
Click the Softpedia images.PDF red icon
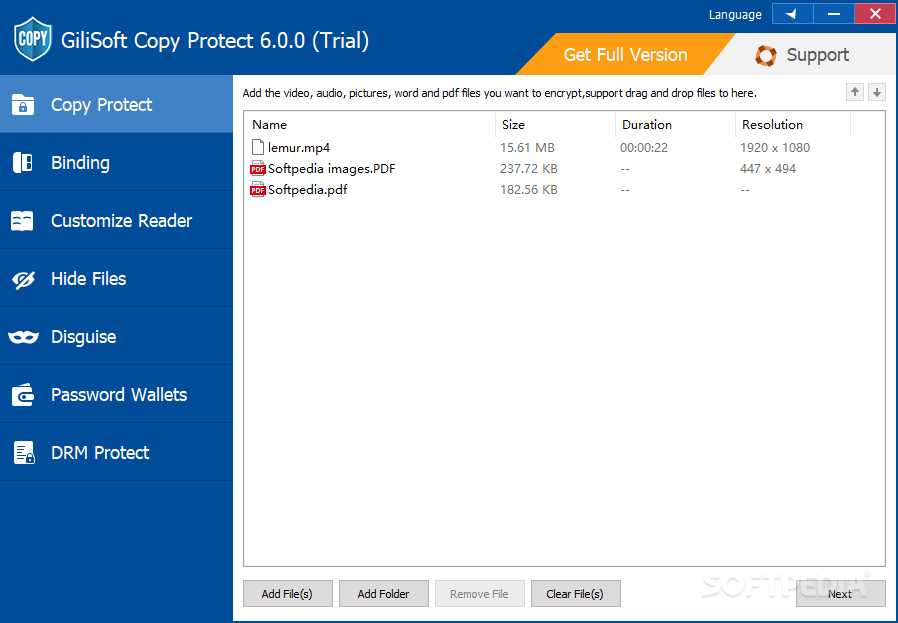point(258,168)
